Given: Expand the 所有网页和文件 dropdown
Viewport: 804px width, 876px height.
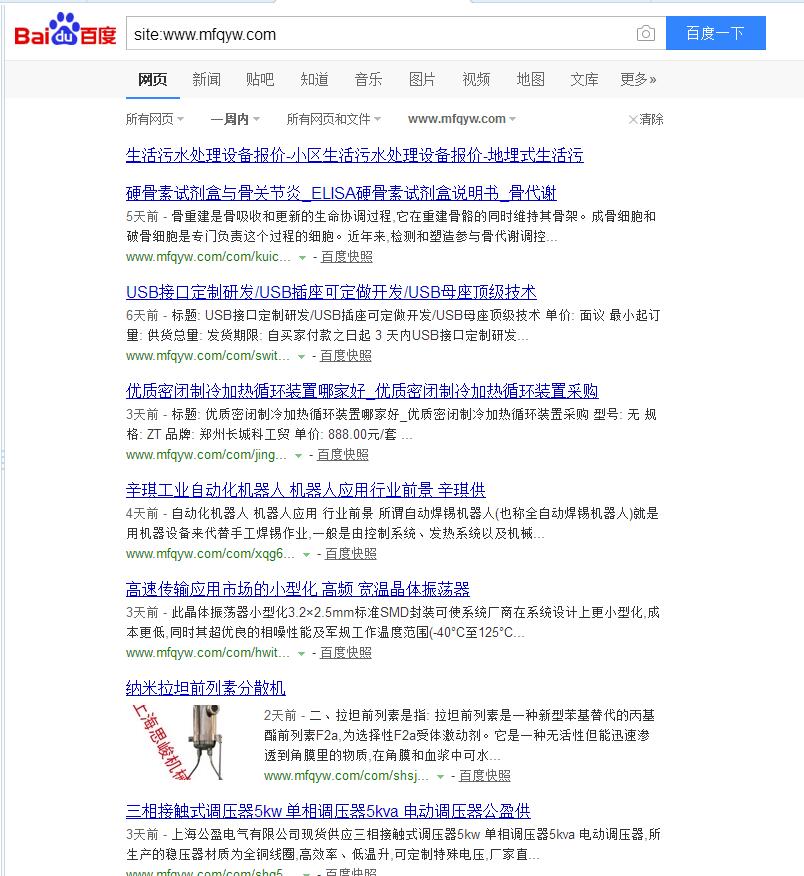Looking at the screenshot, I should [x=334, y=119].
